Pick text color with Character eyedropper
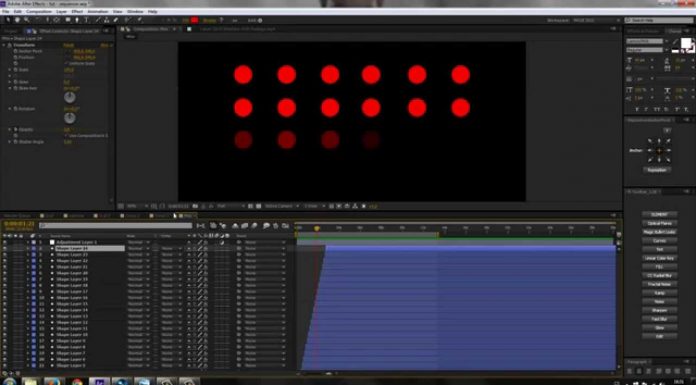696x385 pixels. tap(676, 41)
